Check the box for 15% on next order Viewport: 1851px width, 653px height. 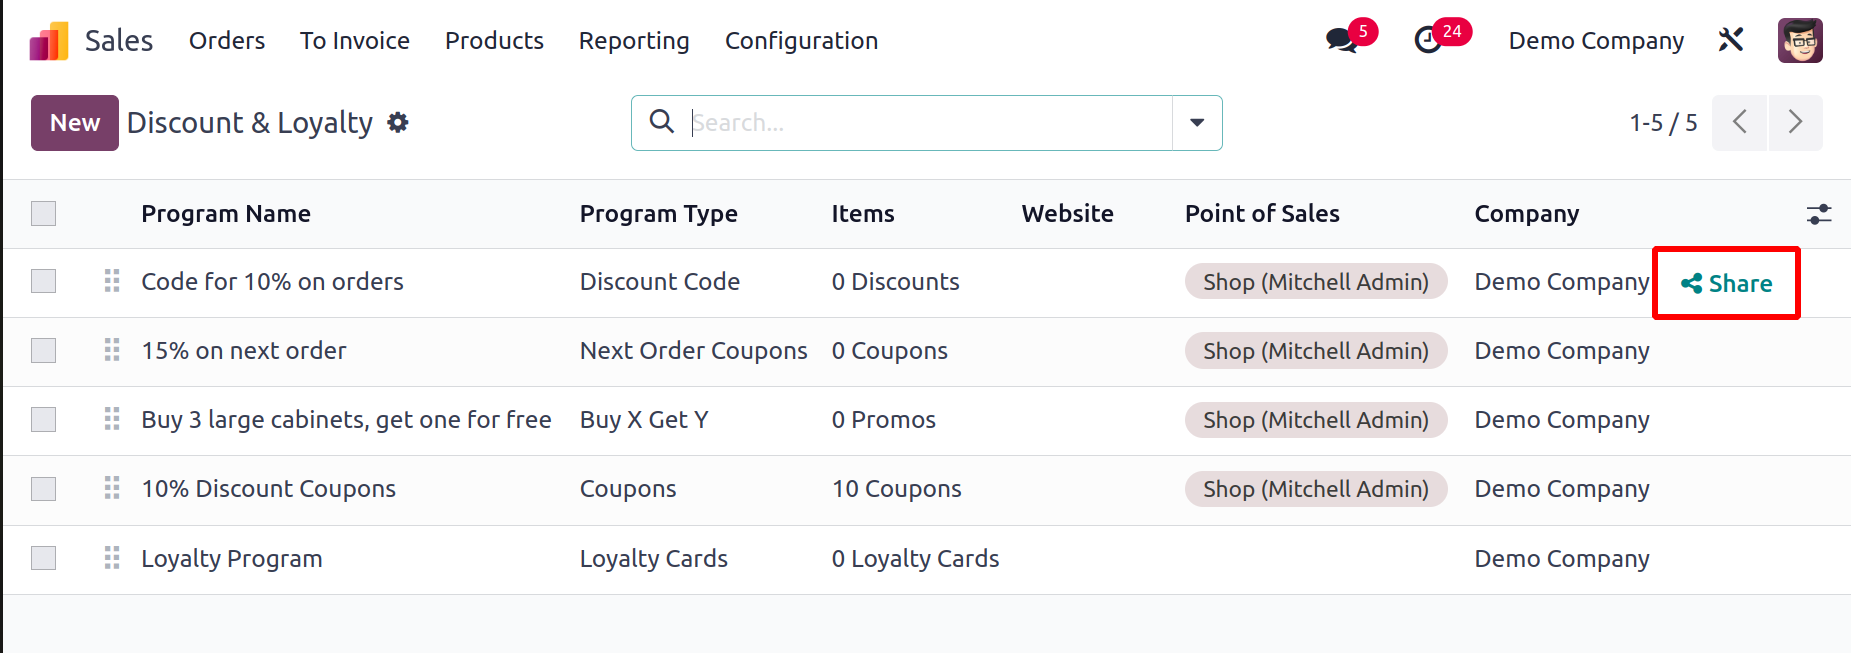(43, 351)
